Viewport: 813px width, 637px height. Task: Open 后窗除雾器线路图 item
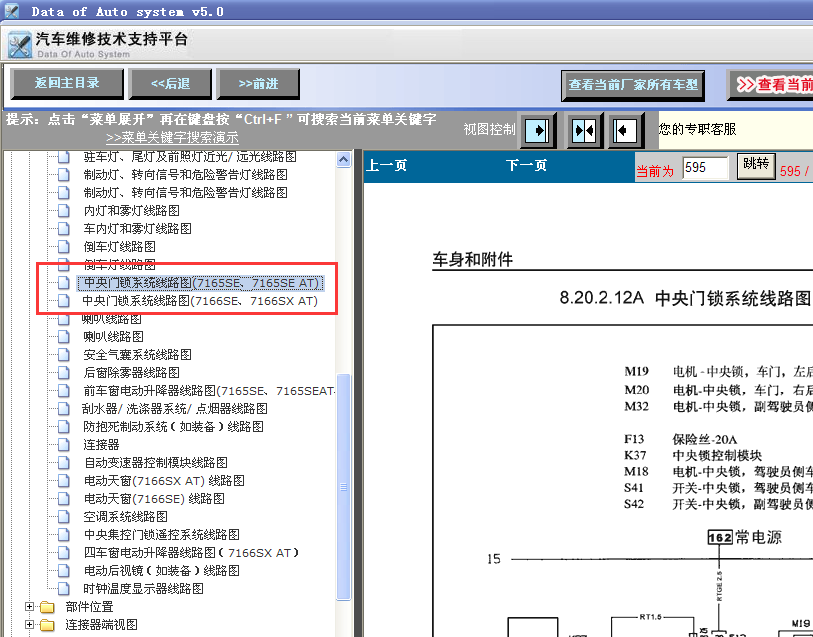(132, 373)
